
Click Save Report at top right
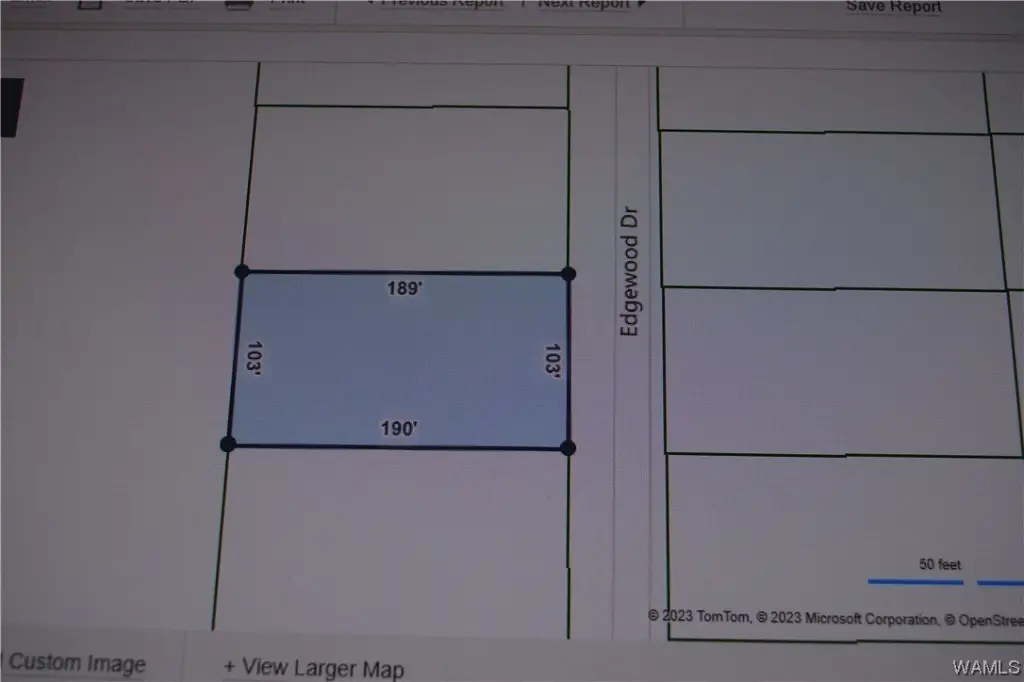(893, 7)
